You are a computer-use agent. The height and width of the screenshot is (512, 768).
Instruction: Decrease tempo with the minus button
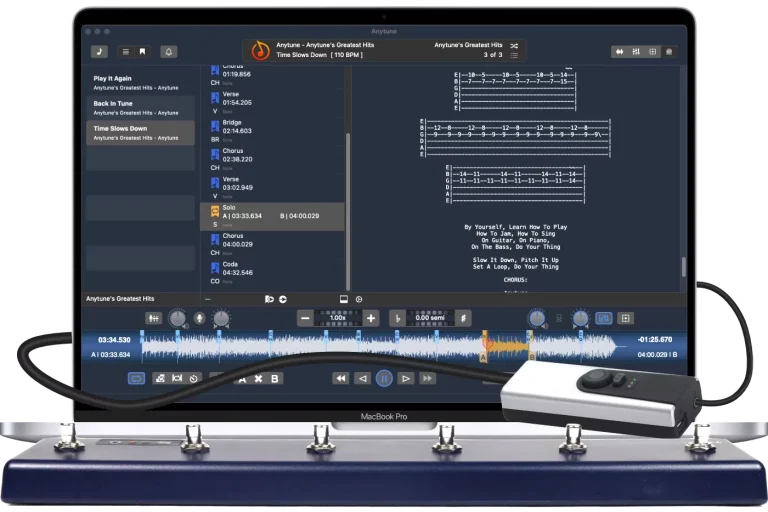[305, 318]
